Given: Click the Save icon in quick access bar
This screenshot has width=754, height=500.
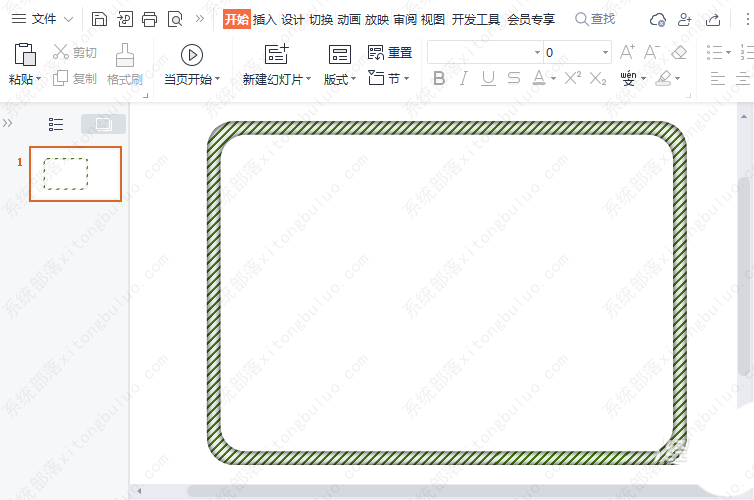Looking at the screenshot, I should [x=99, y=19].
